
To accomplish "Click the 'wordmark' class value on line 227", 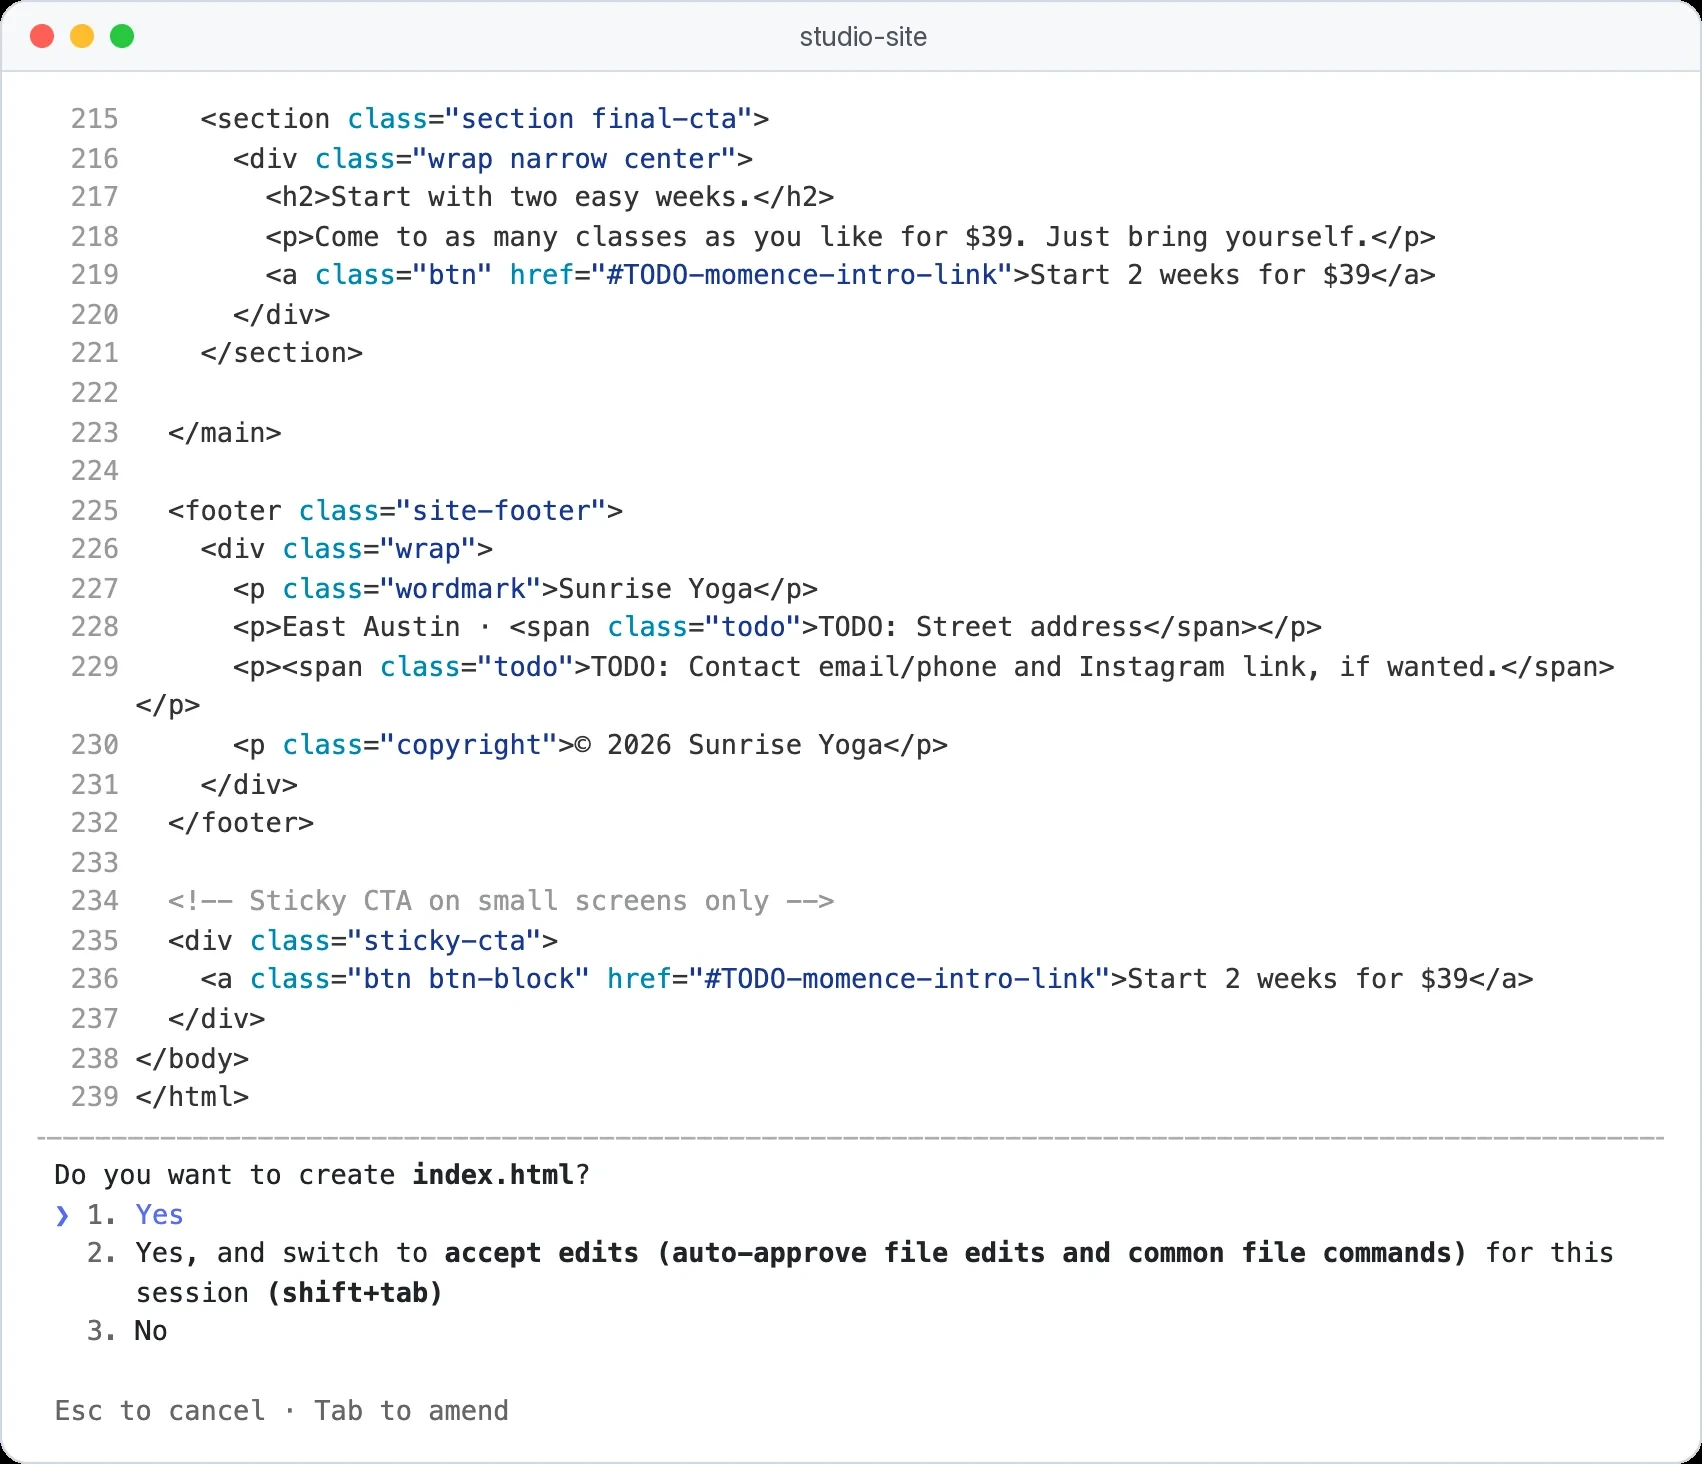I will [x=461, y=589].
